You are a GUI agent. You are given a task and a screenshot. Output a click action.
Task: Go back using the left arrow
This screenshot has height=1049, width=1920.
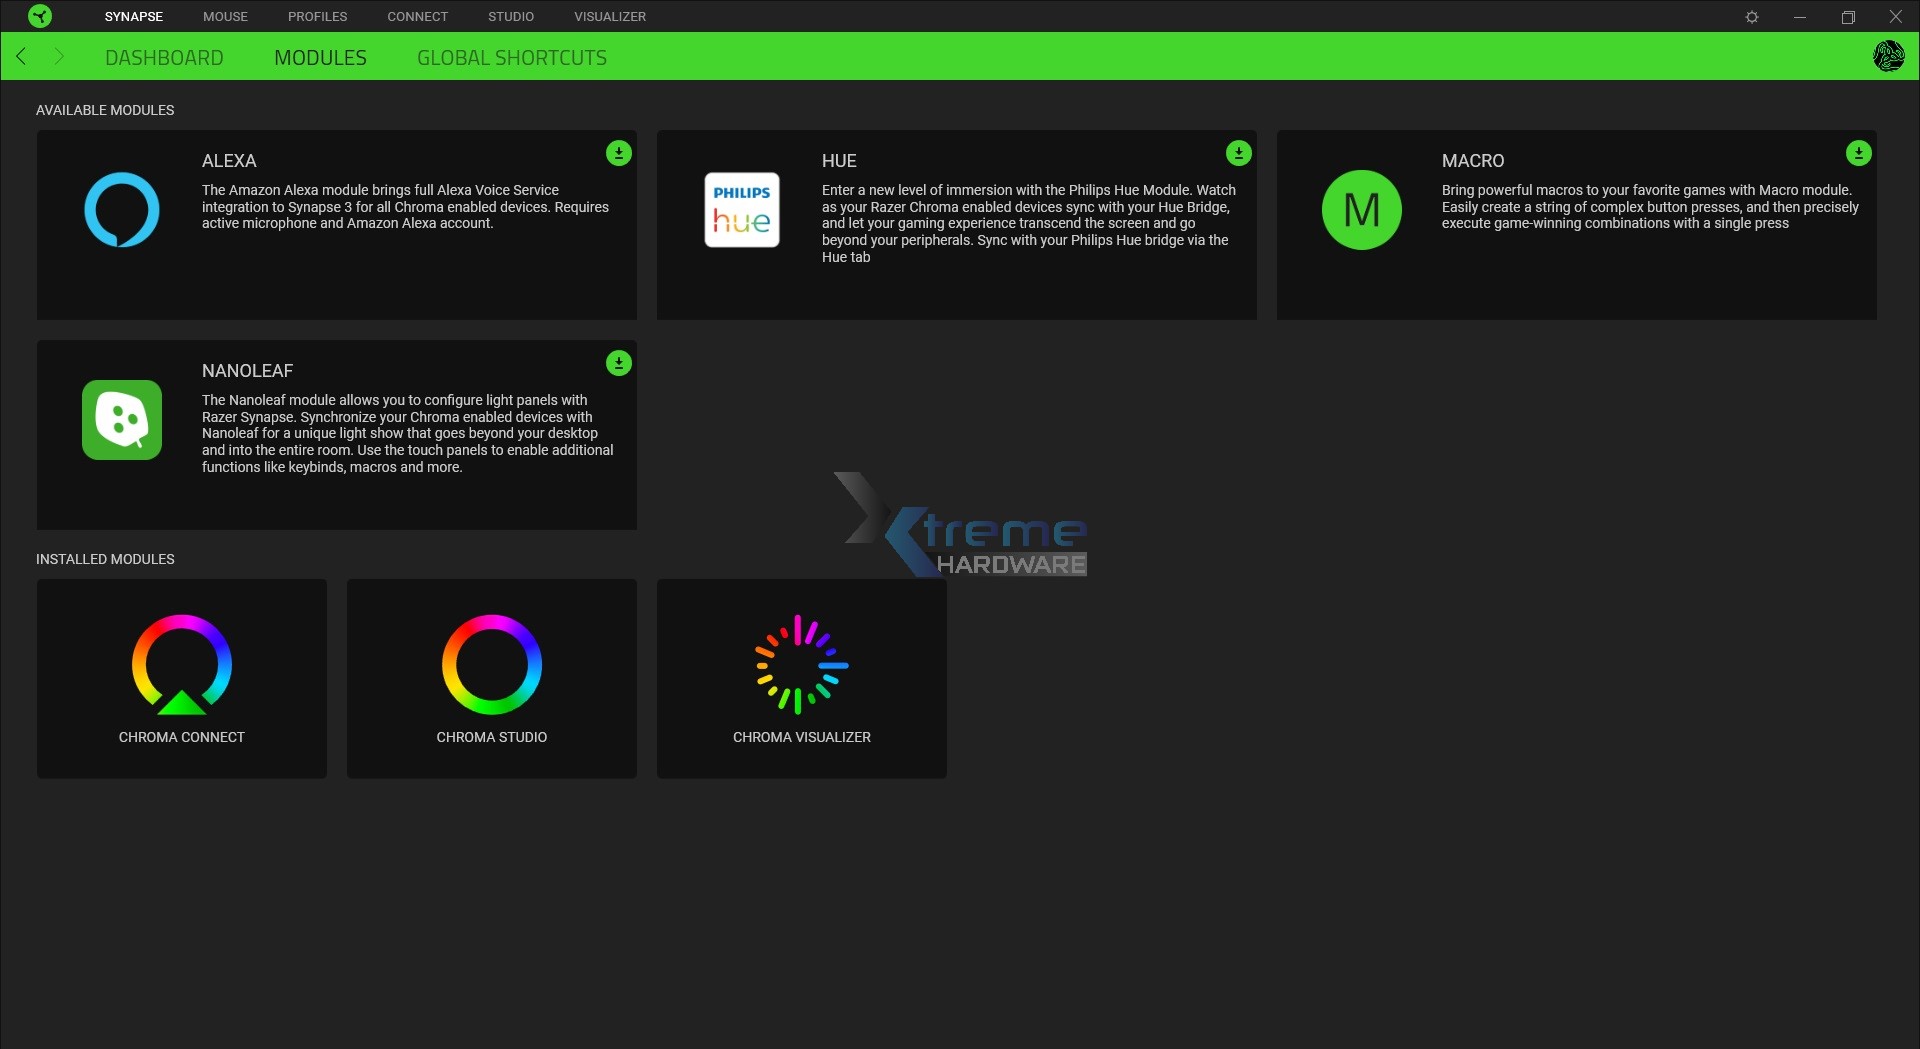click(x=22, y=57)
